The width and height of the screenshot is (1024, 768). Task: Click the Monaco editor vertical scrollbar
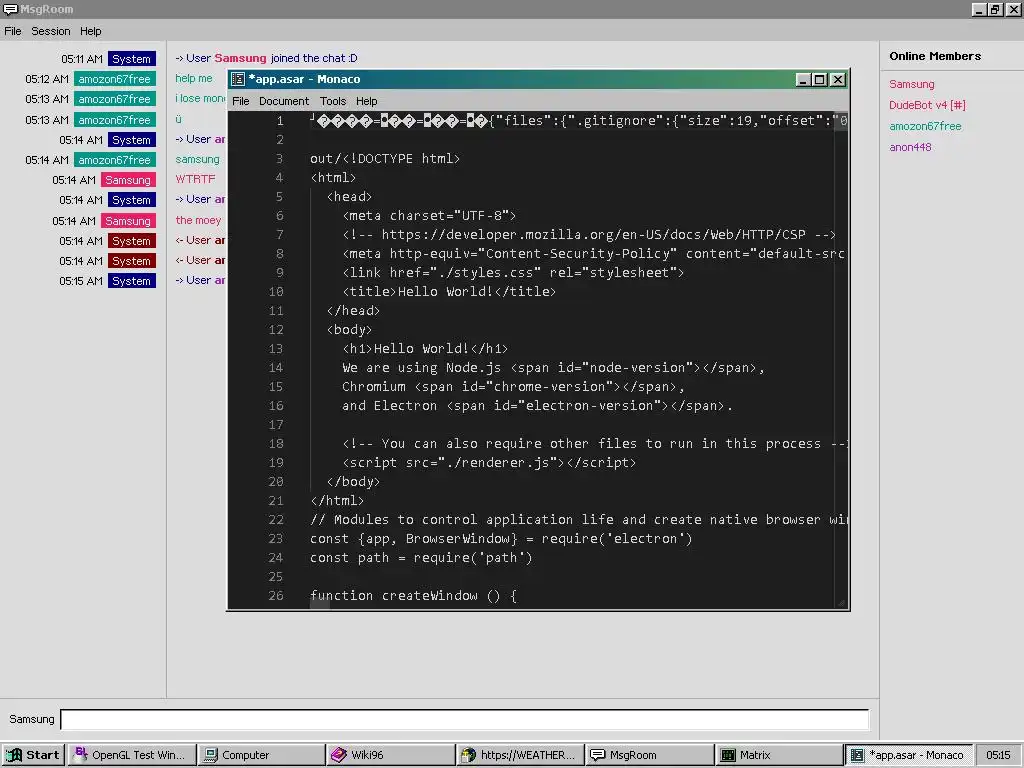pyautogui.click(x=841, y=359)
